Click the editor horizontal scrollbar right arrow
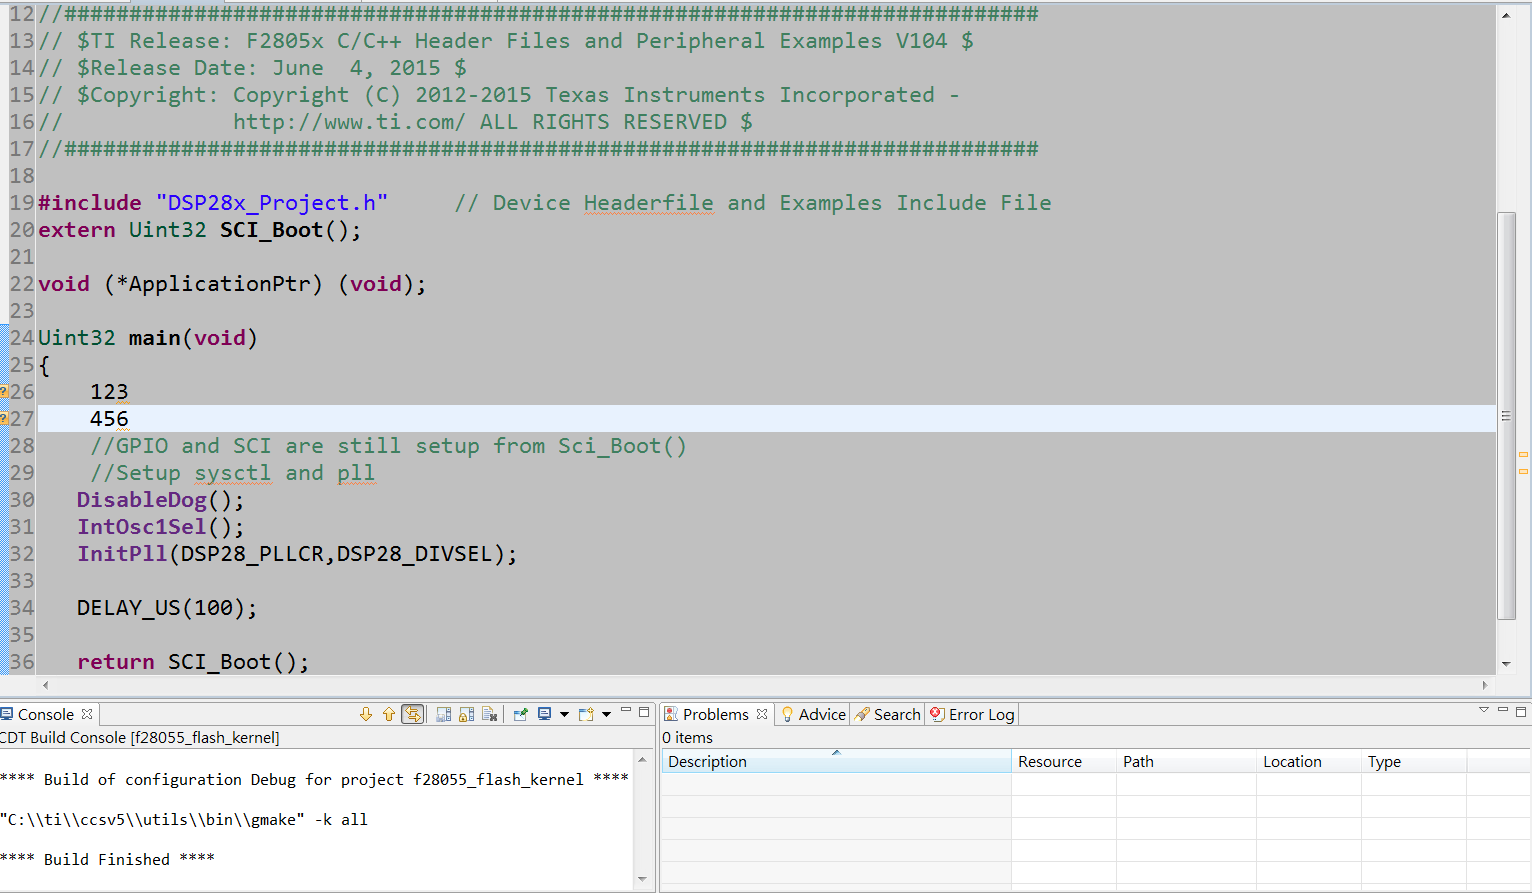 click(x=1485, y=685)
